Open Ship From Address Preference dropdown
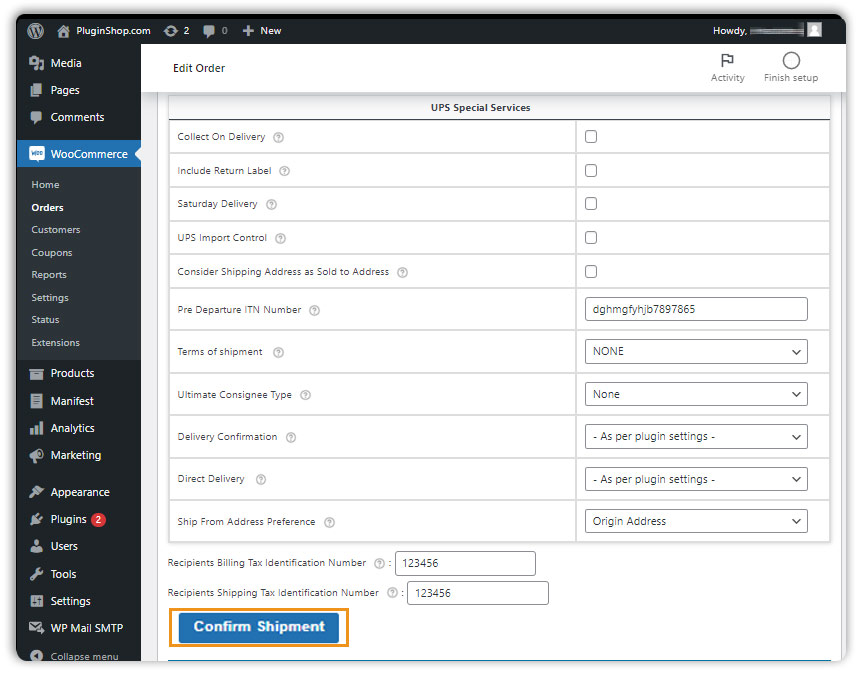 (x=696, y=521)
